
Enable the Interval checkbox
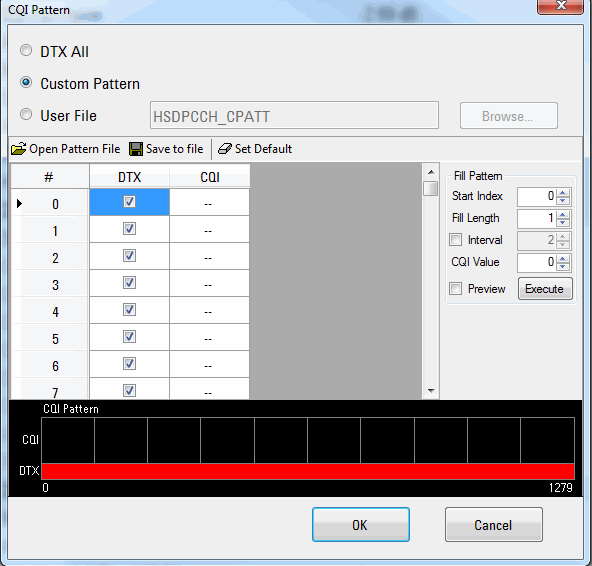click(x=456, y=240)
